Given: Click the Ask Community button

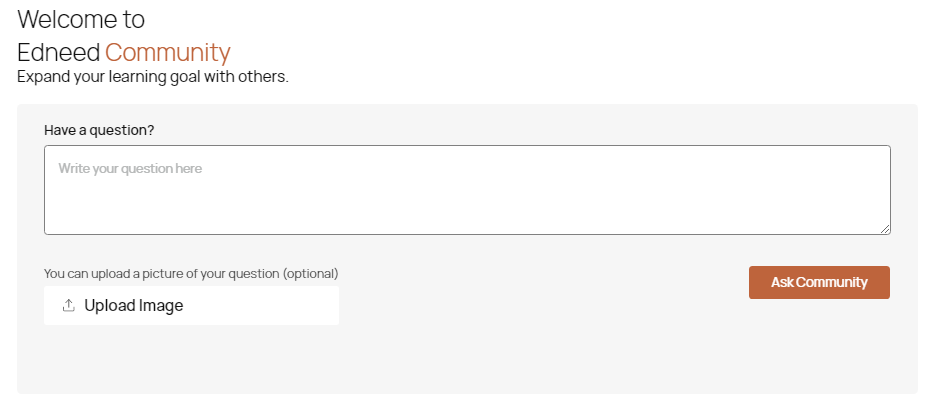Looking at the screenshot, I should pyautogui.click(x=819, y=282).
